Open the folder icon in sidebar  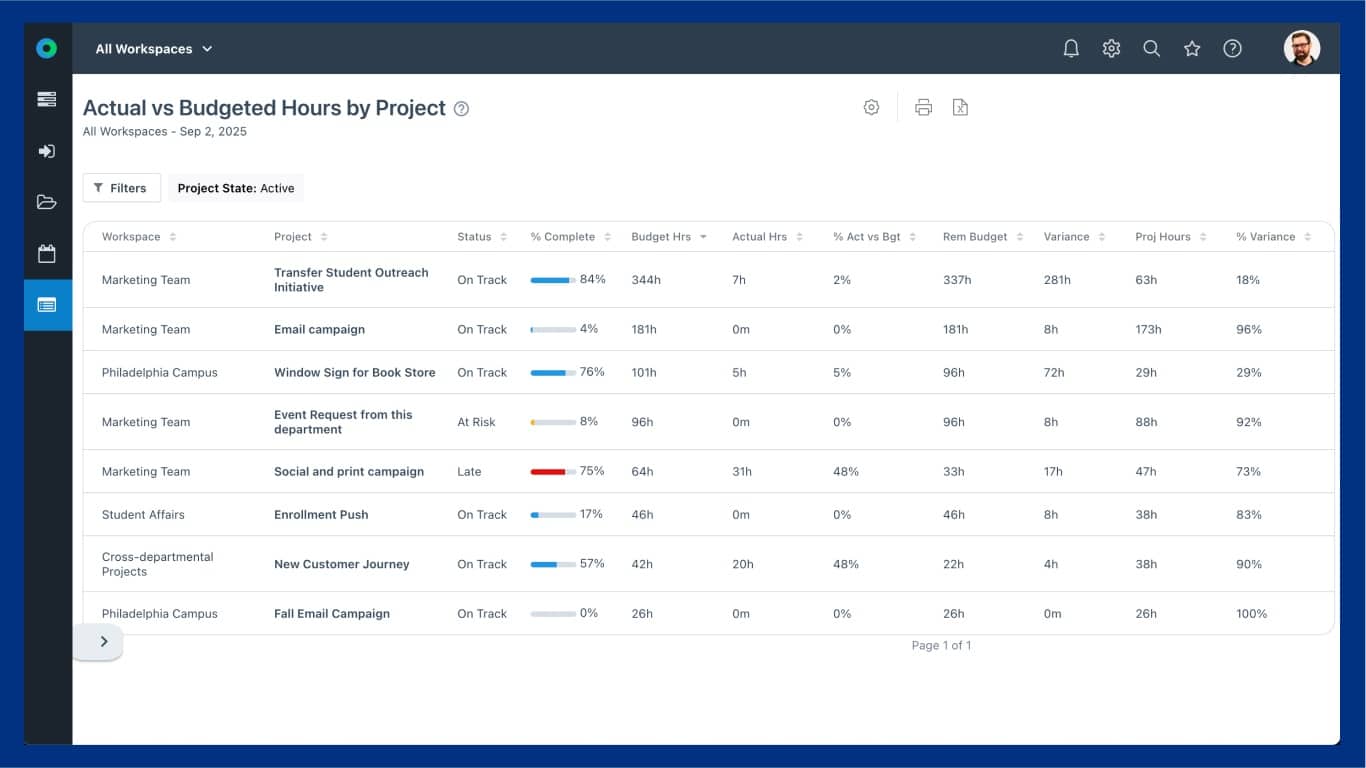click(47, 202)
